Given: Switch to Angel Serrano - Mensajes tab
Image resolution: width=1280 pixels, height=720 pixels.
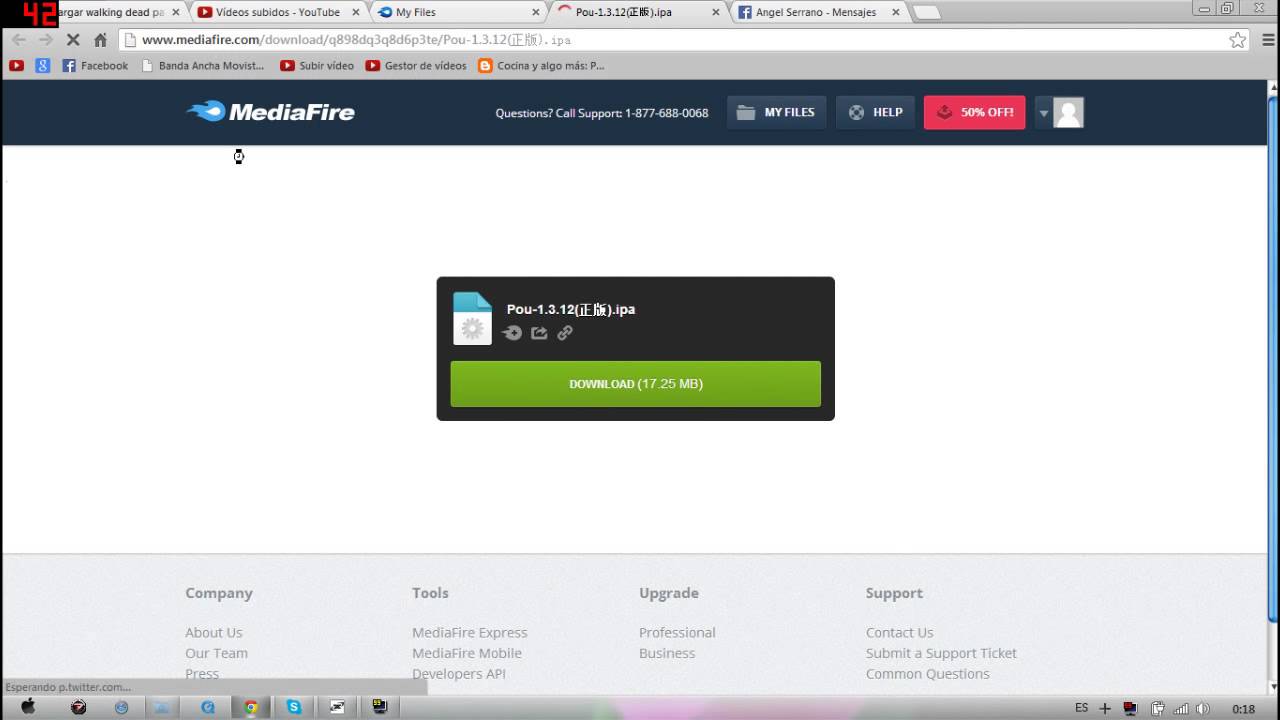Looking at the screenshot, I should (x=817, y=13).
